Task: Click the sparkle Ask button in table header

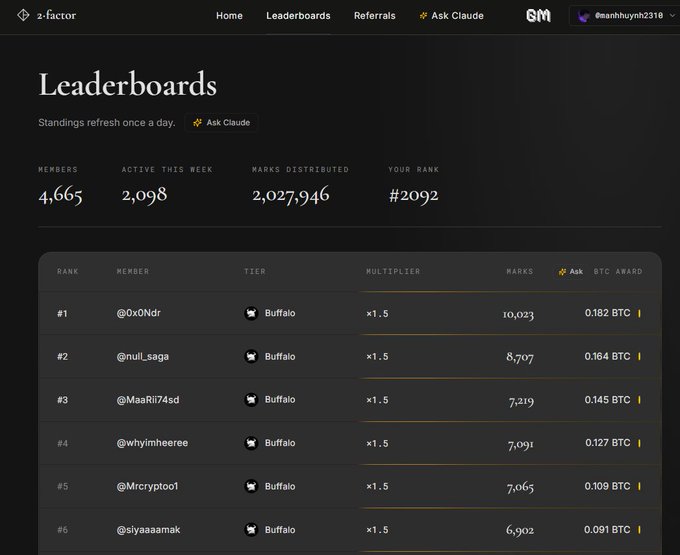Action: (x=571, y=272)
